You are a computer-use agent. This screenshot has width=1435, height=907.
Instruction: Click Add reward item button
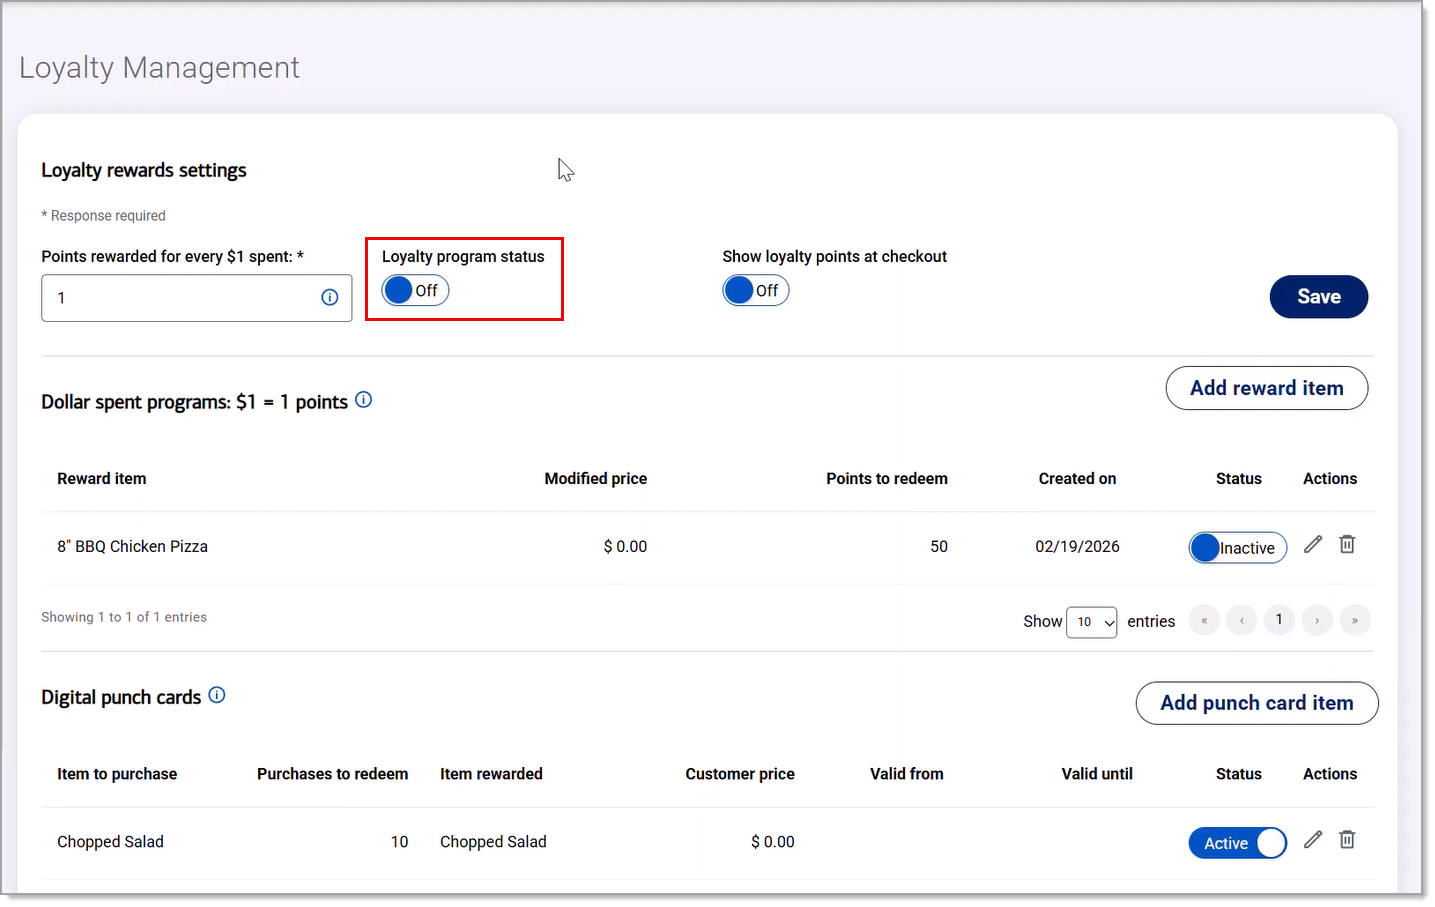tap(1267, 388)
